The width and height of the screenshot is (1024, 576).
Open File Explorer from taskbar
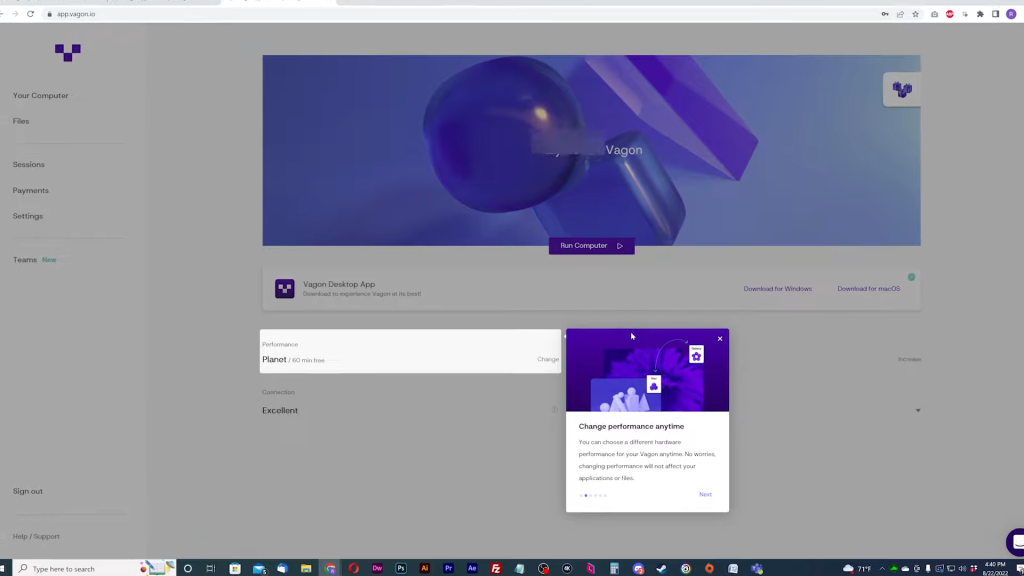306,568
